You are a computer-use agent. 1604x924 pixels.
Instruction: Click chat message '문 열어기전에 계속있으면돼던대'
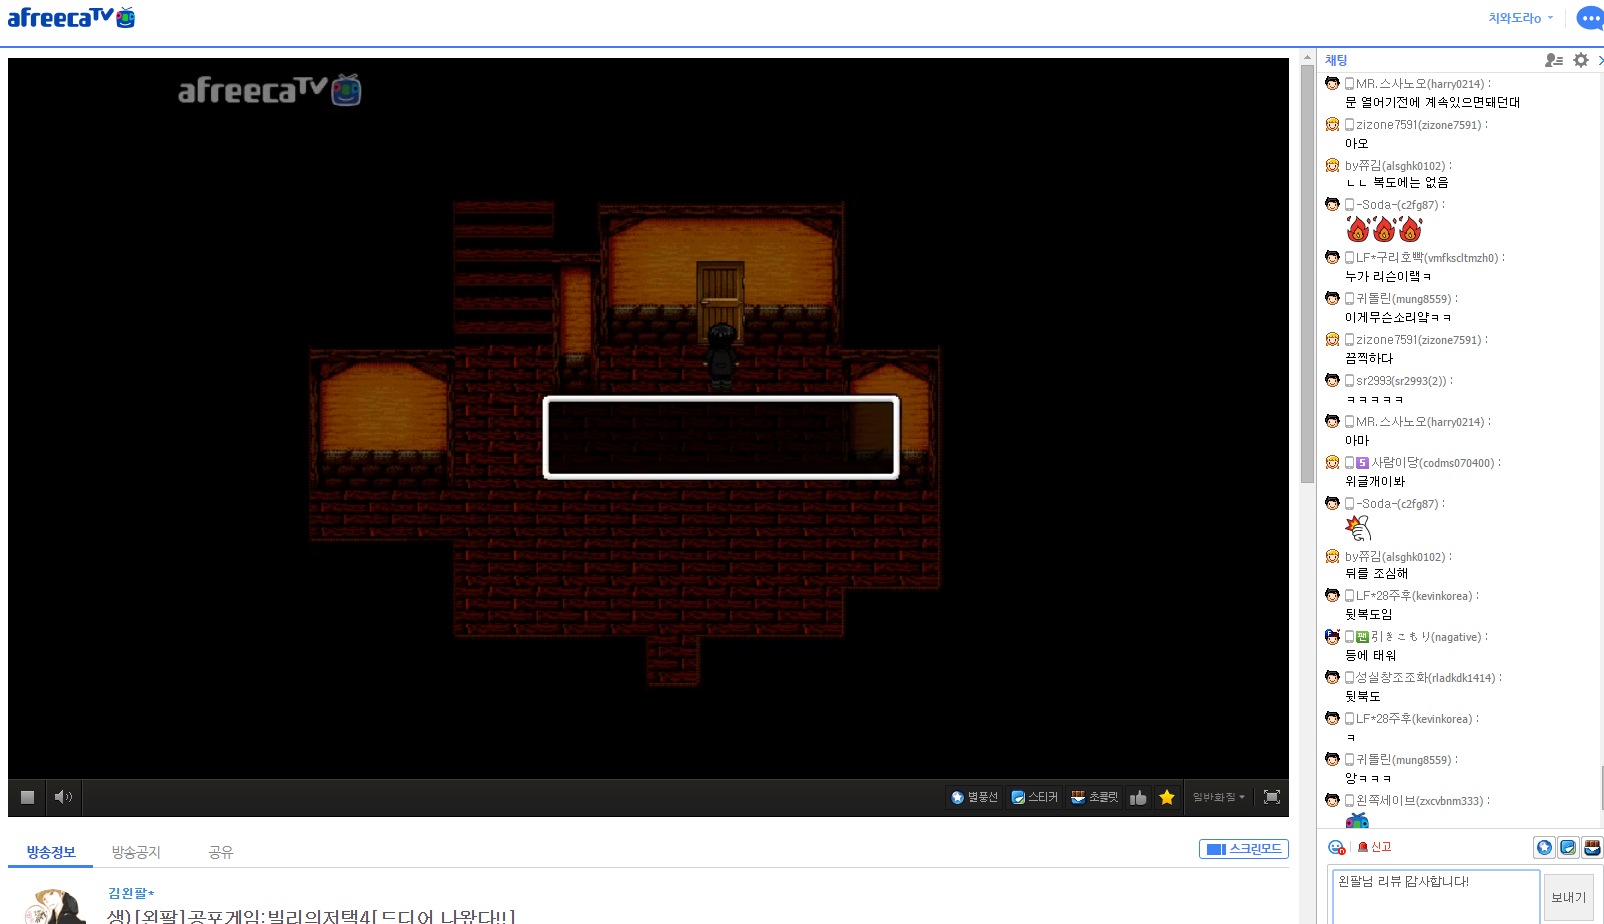(x=1432, y=102)
